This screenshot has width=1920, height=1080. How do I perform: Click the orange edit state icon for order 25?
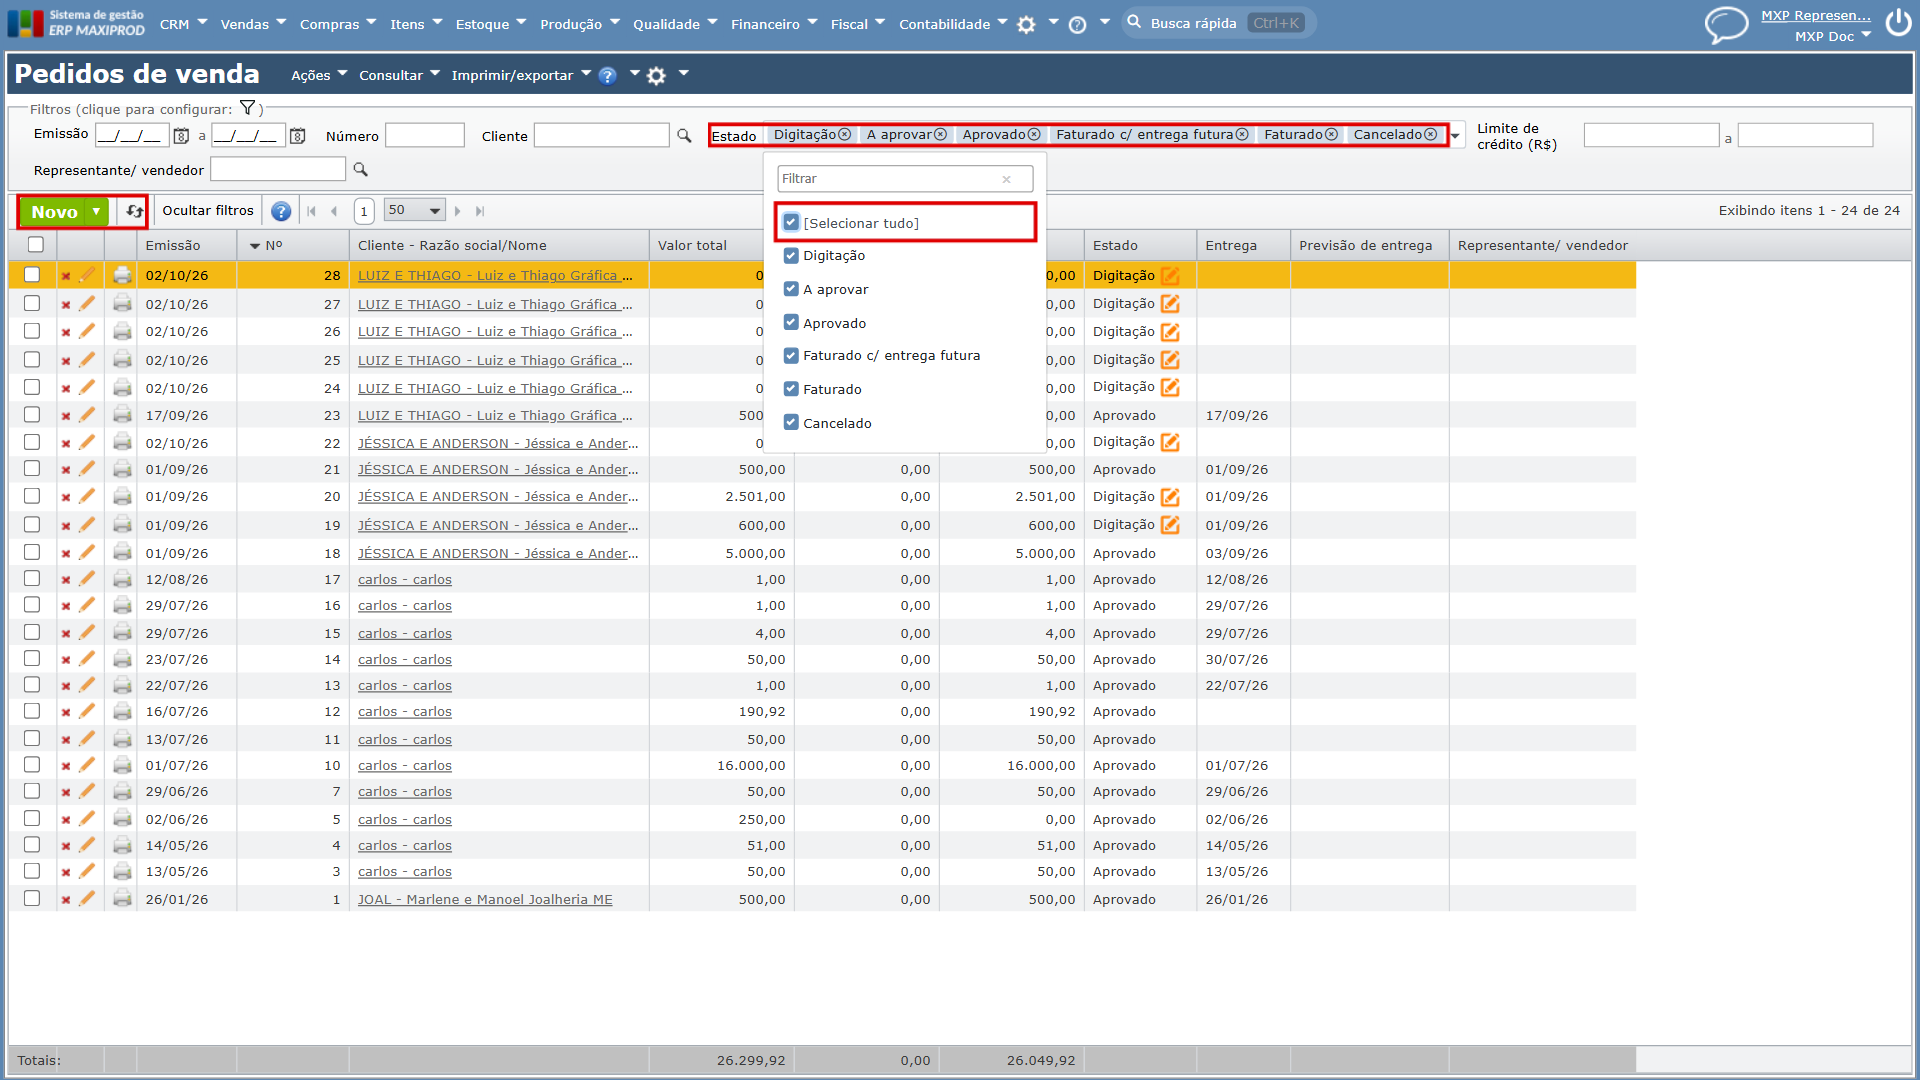[1170, 360]
